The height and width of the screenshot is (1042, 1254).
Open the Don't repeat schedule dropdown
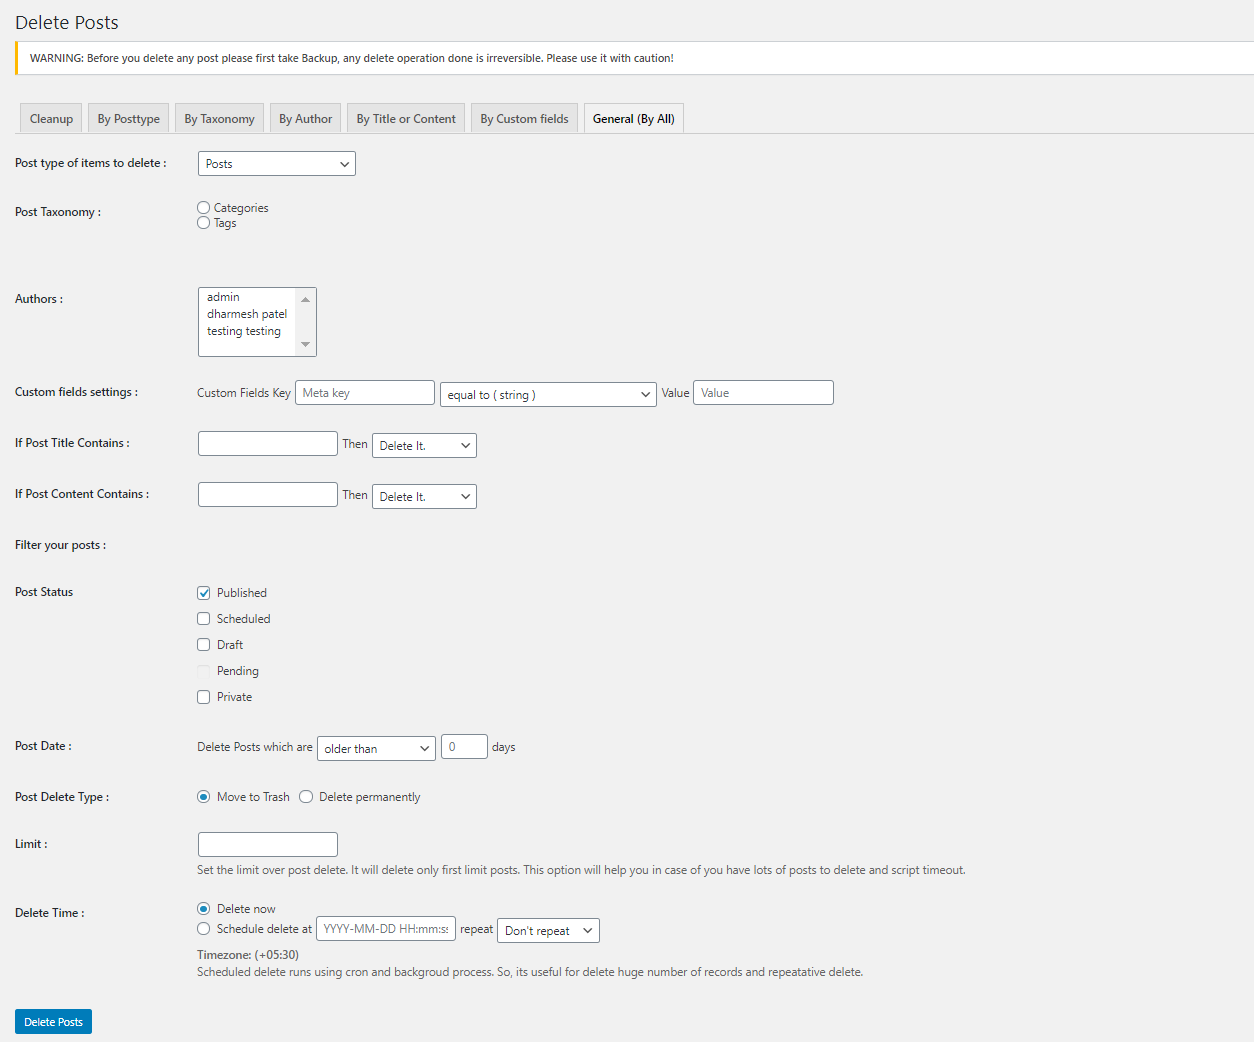[x=548, y=930]
